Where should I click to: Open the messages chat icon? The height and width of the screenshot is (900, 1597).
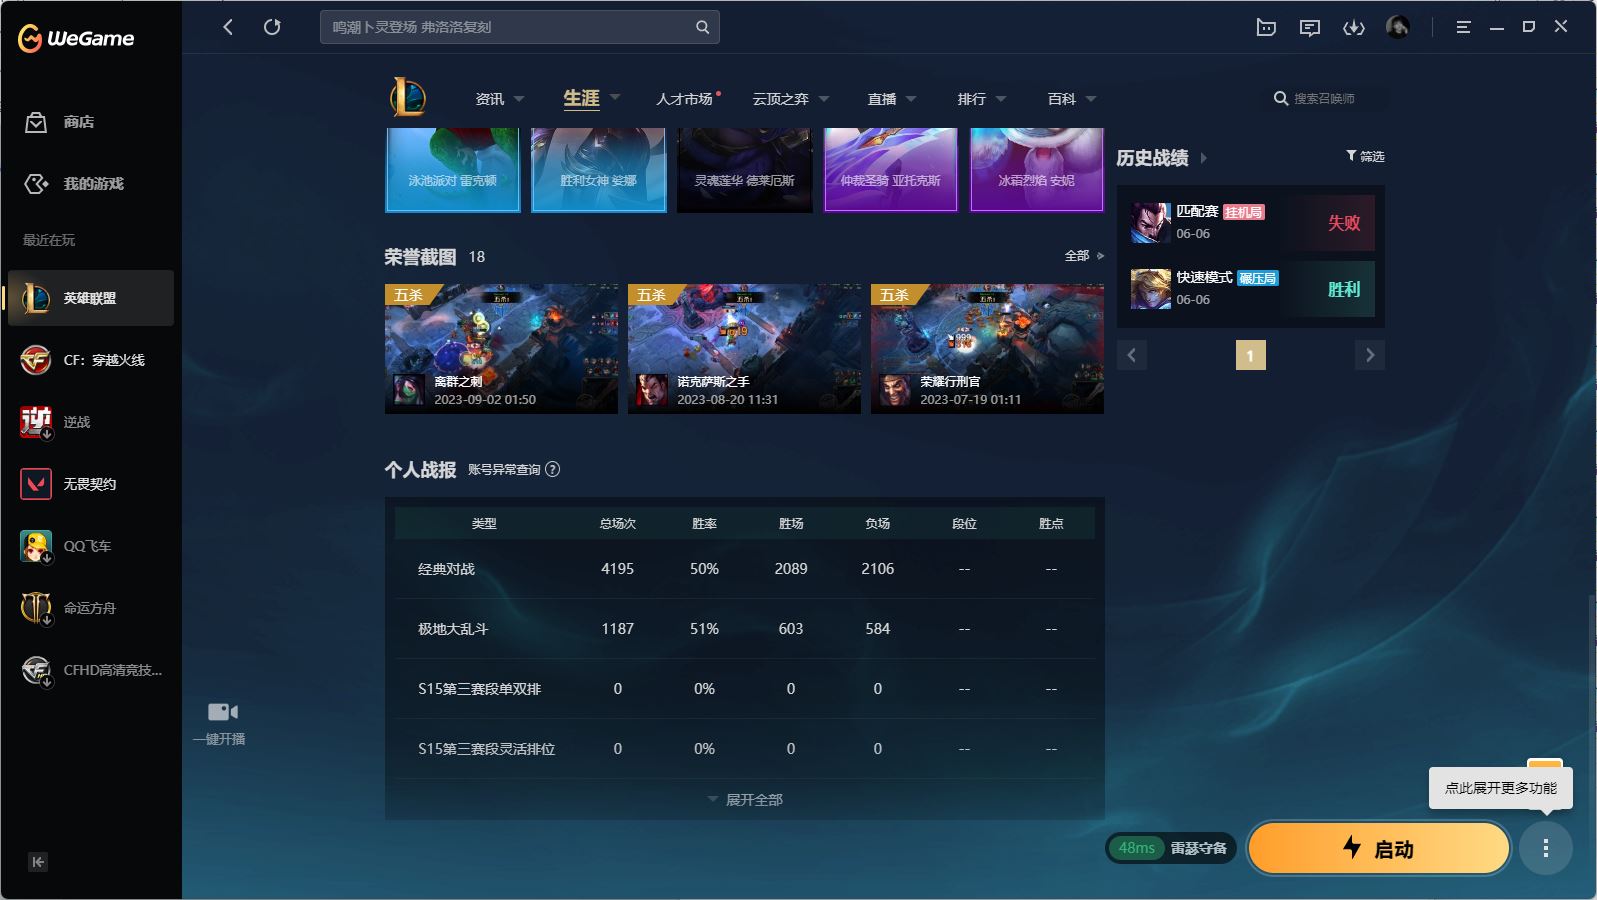pos(1309,28)
